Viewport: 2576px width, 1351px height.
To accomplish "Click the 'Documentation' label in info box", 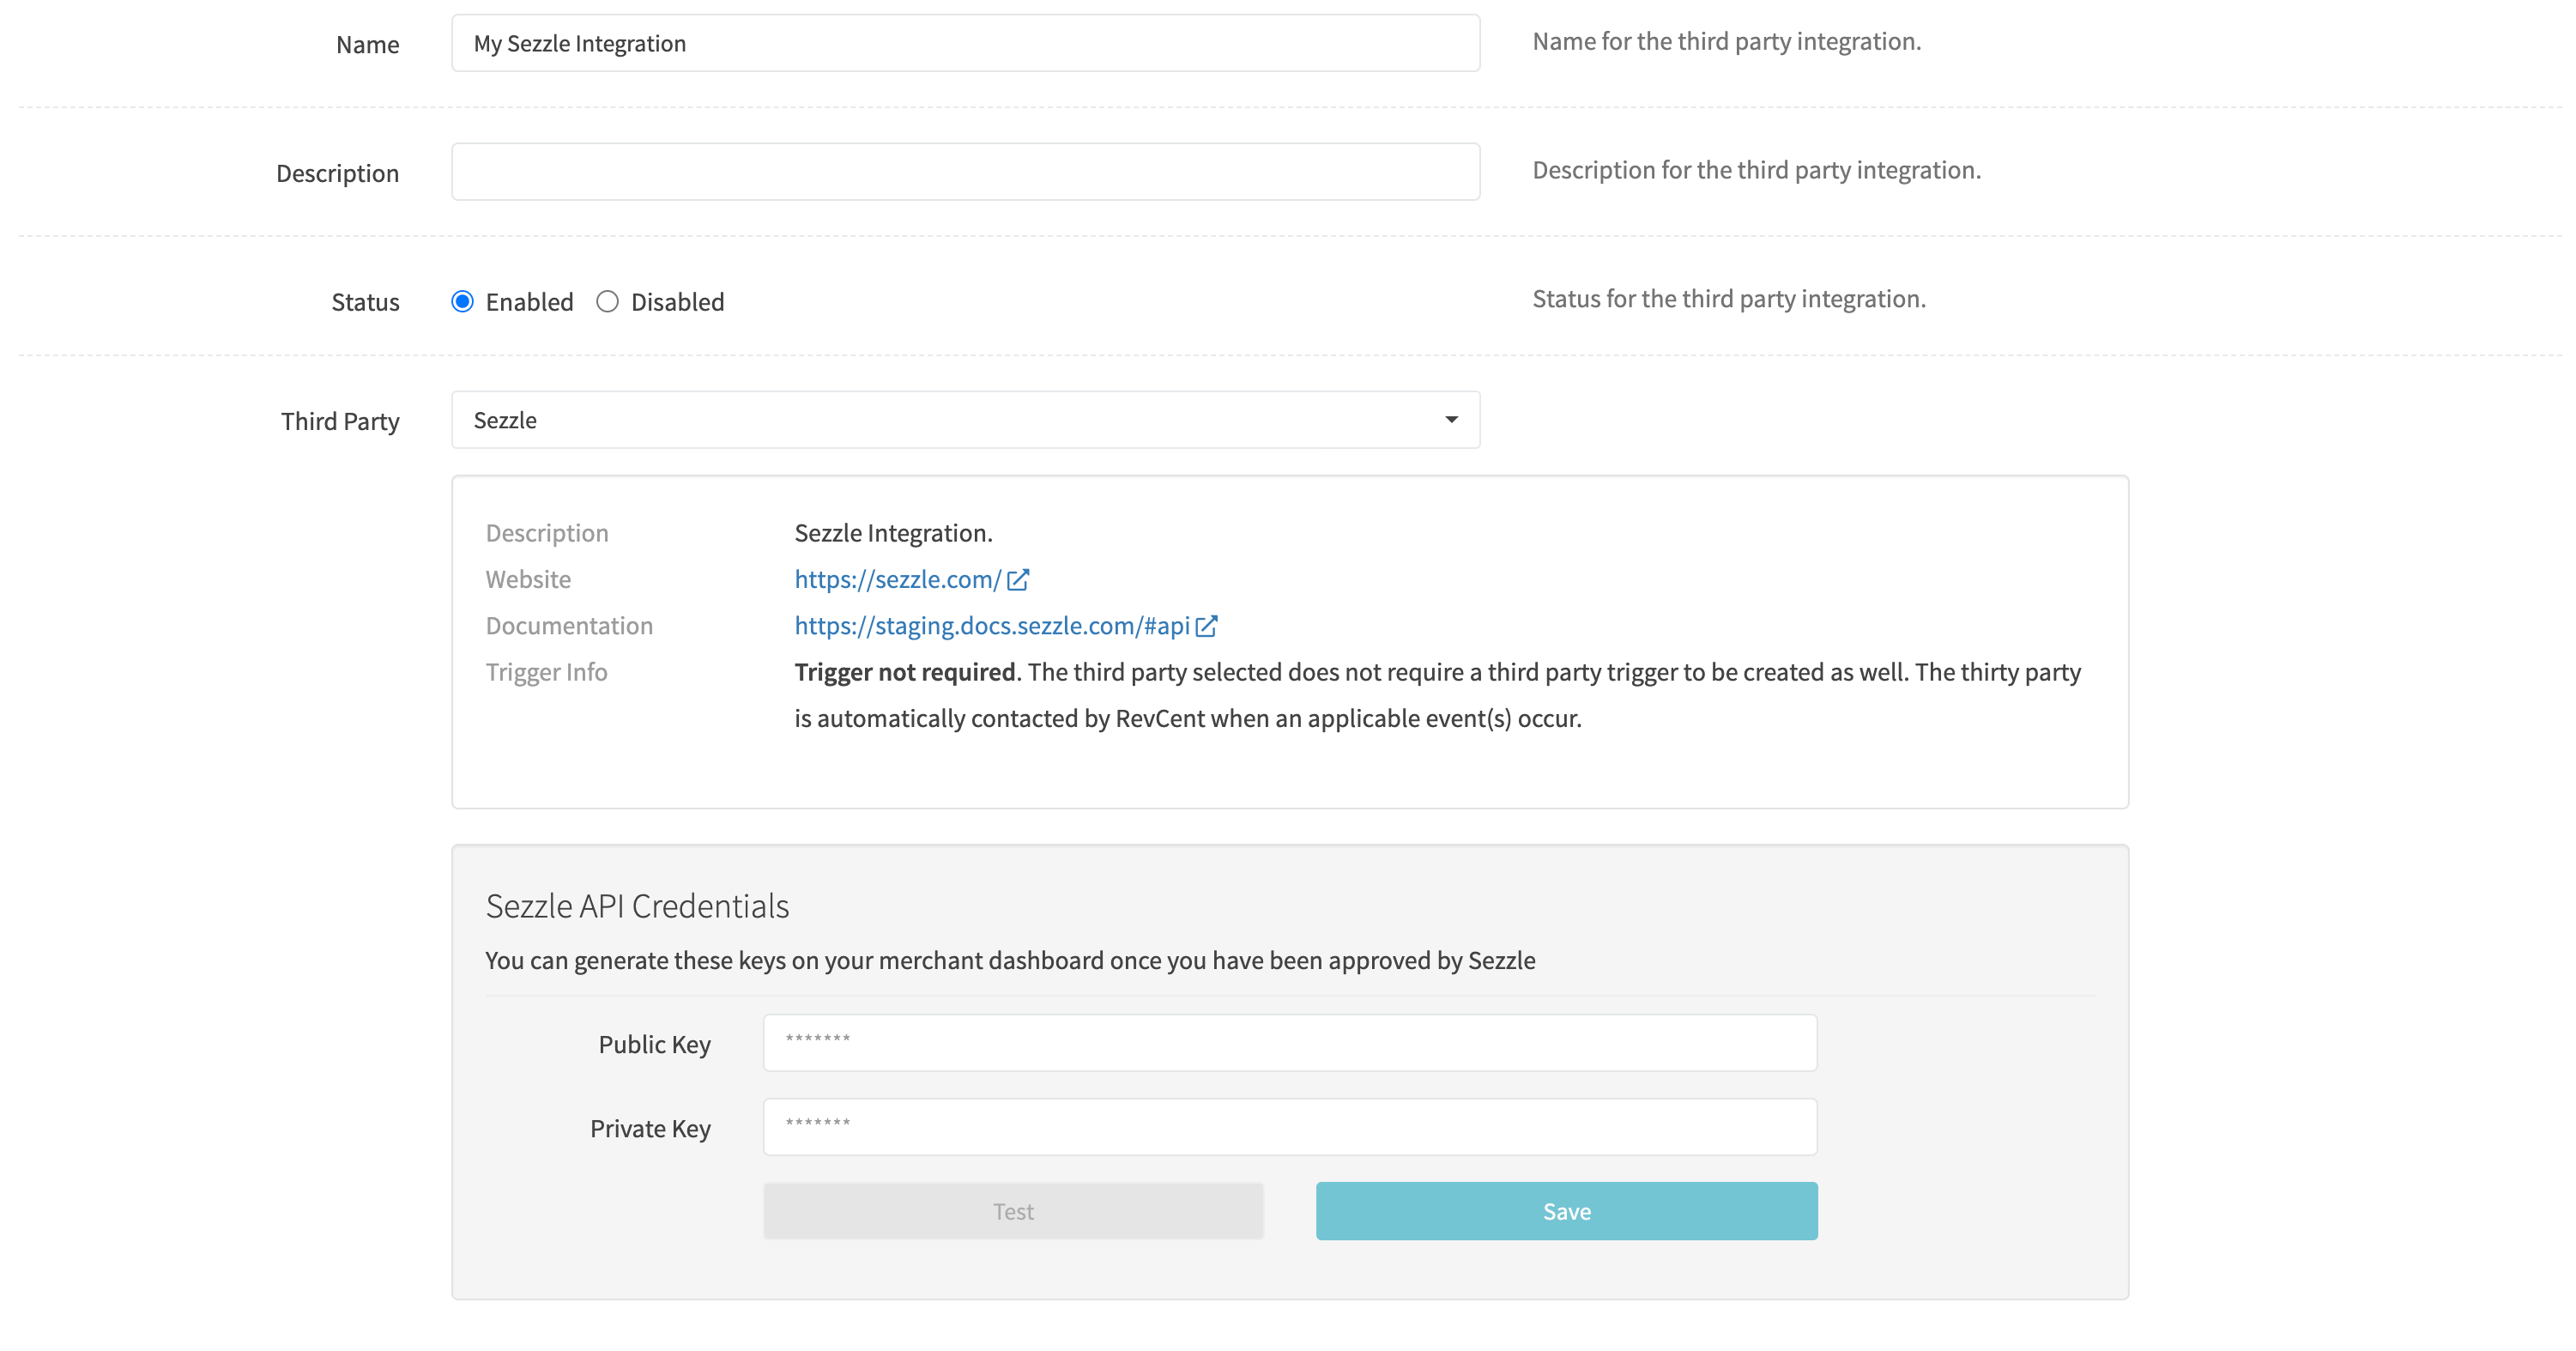I will tap(569, 626).
